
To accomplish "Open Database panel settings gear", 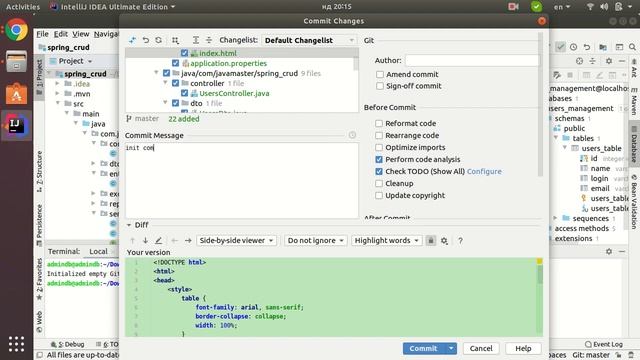I will [x=609, y=61].
